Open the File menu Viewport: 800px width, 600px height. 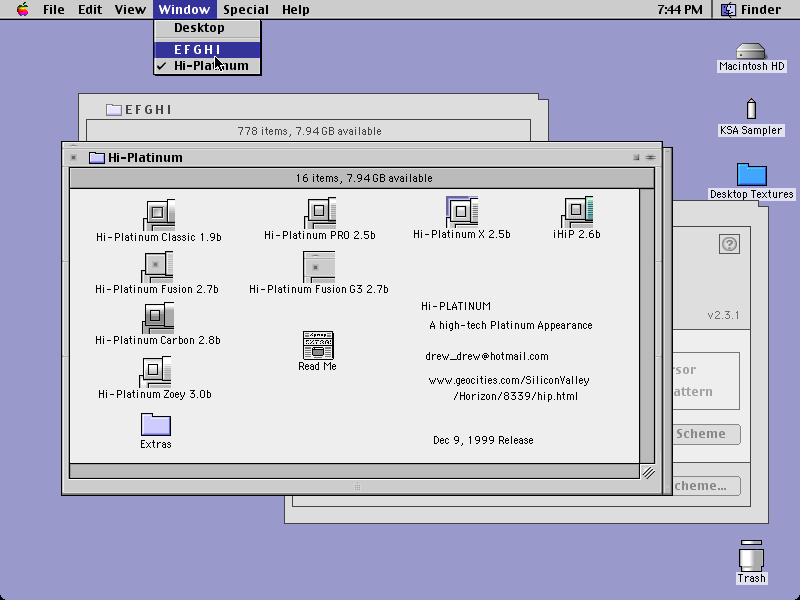[x=54, y=9]
